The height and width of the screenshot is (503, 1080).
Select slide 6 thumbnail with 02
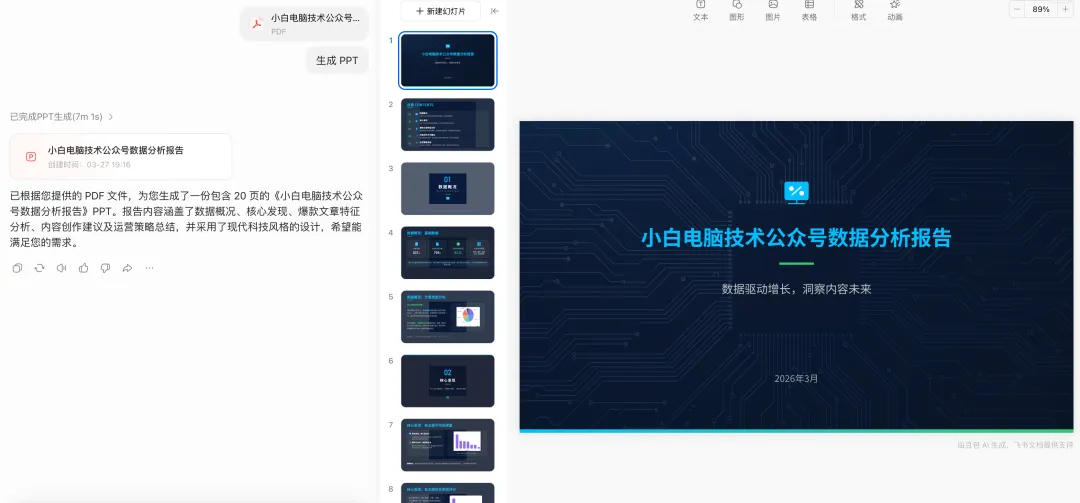click(x=448, y=380)
